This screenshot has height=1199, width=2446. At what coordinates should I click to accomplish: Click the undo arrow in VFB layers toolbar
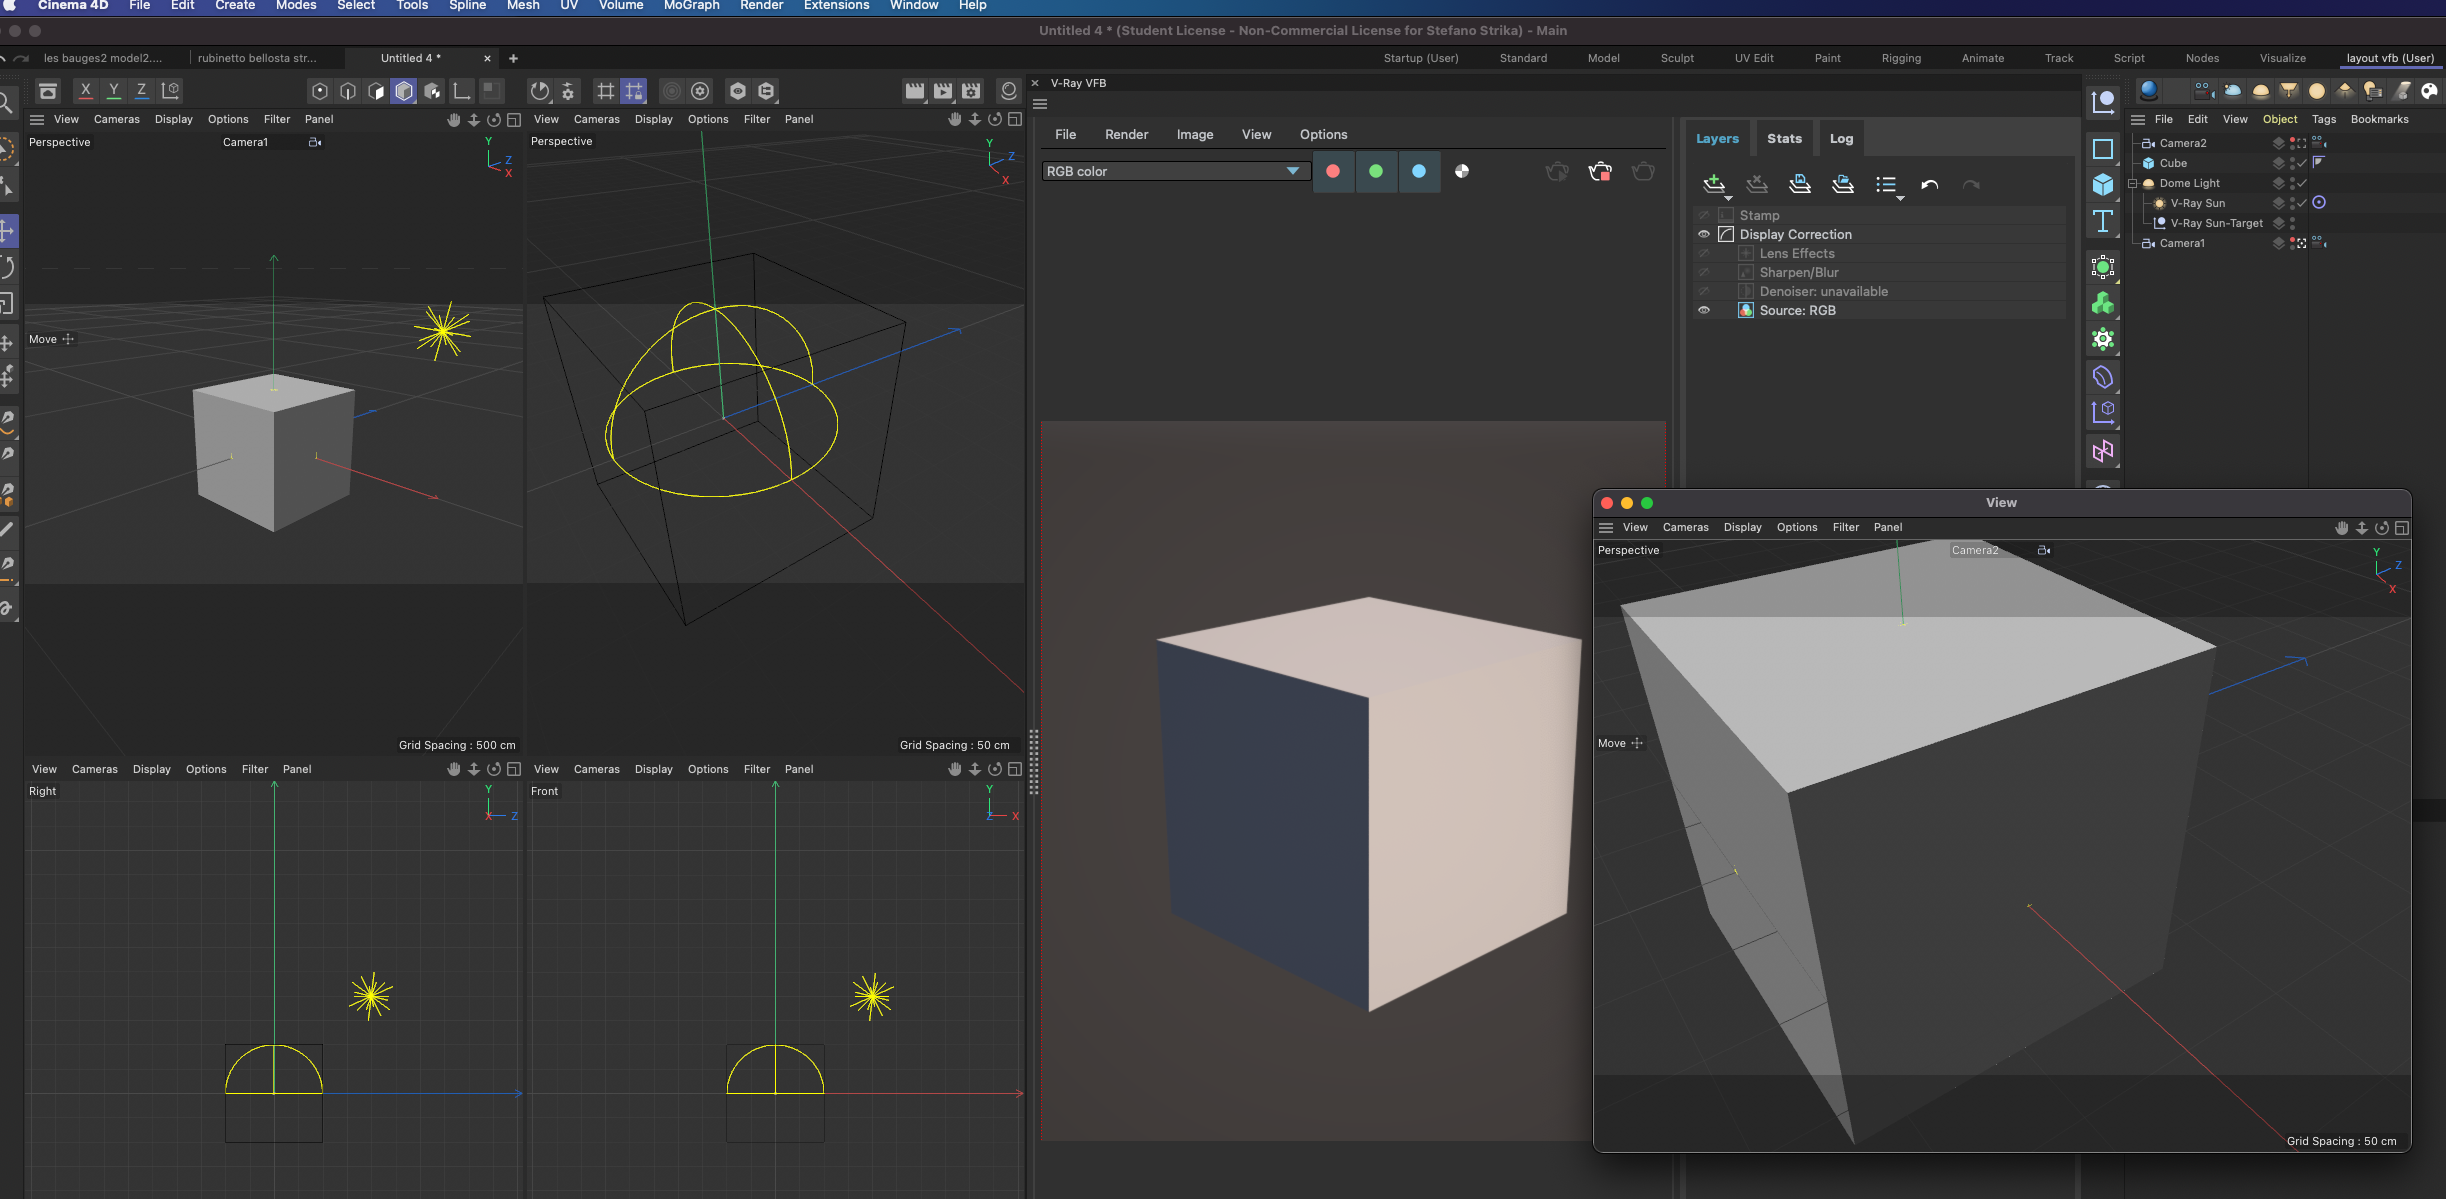1929,185
